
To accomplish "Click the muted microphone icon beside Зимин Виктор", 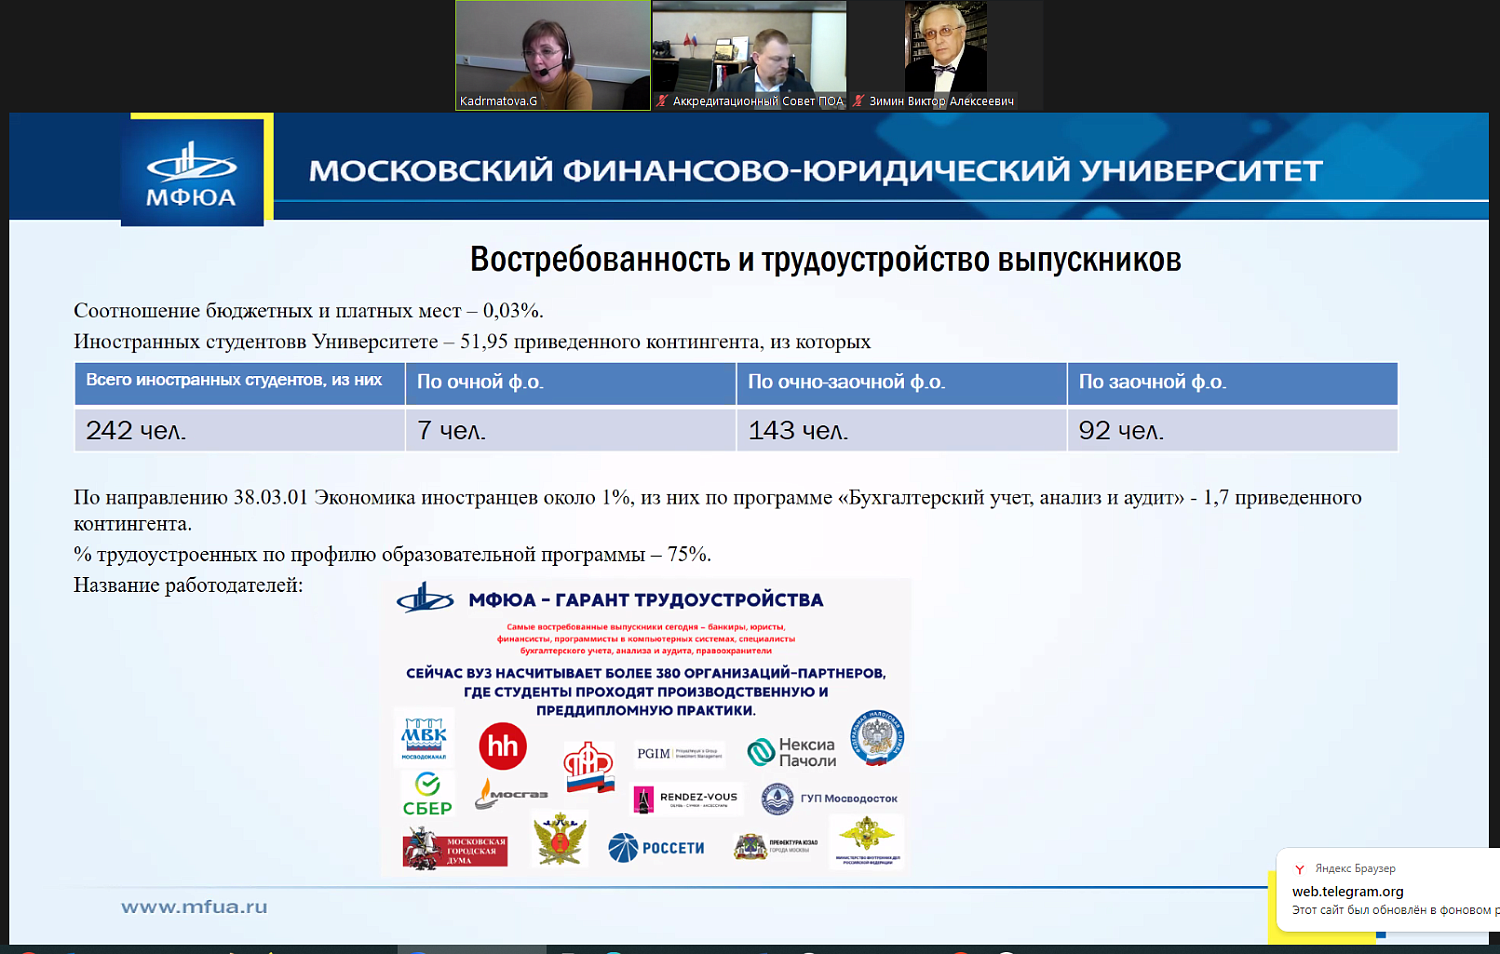I will [858, 101].
